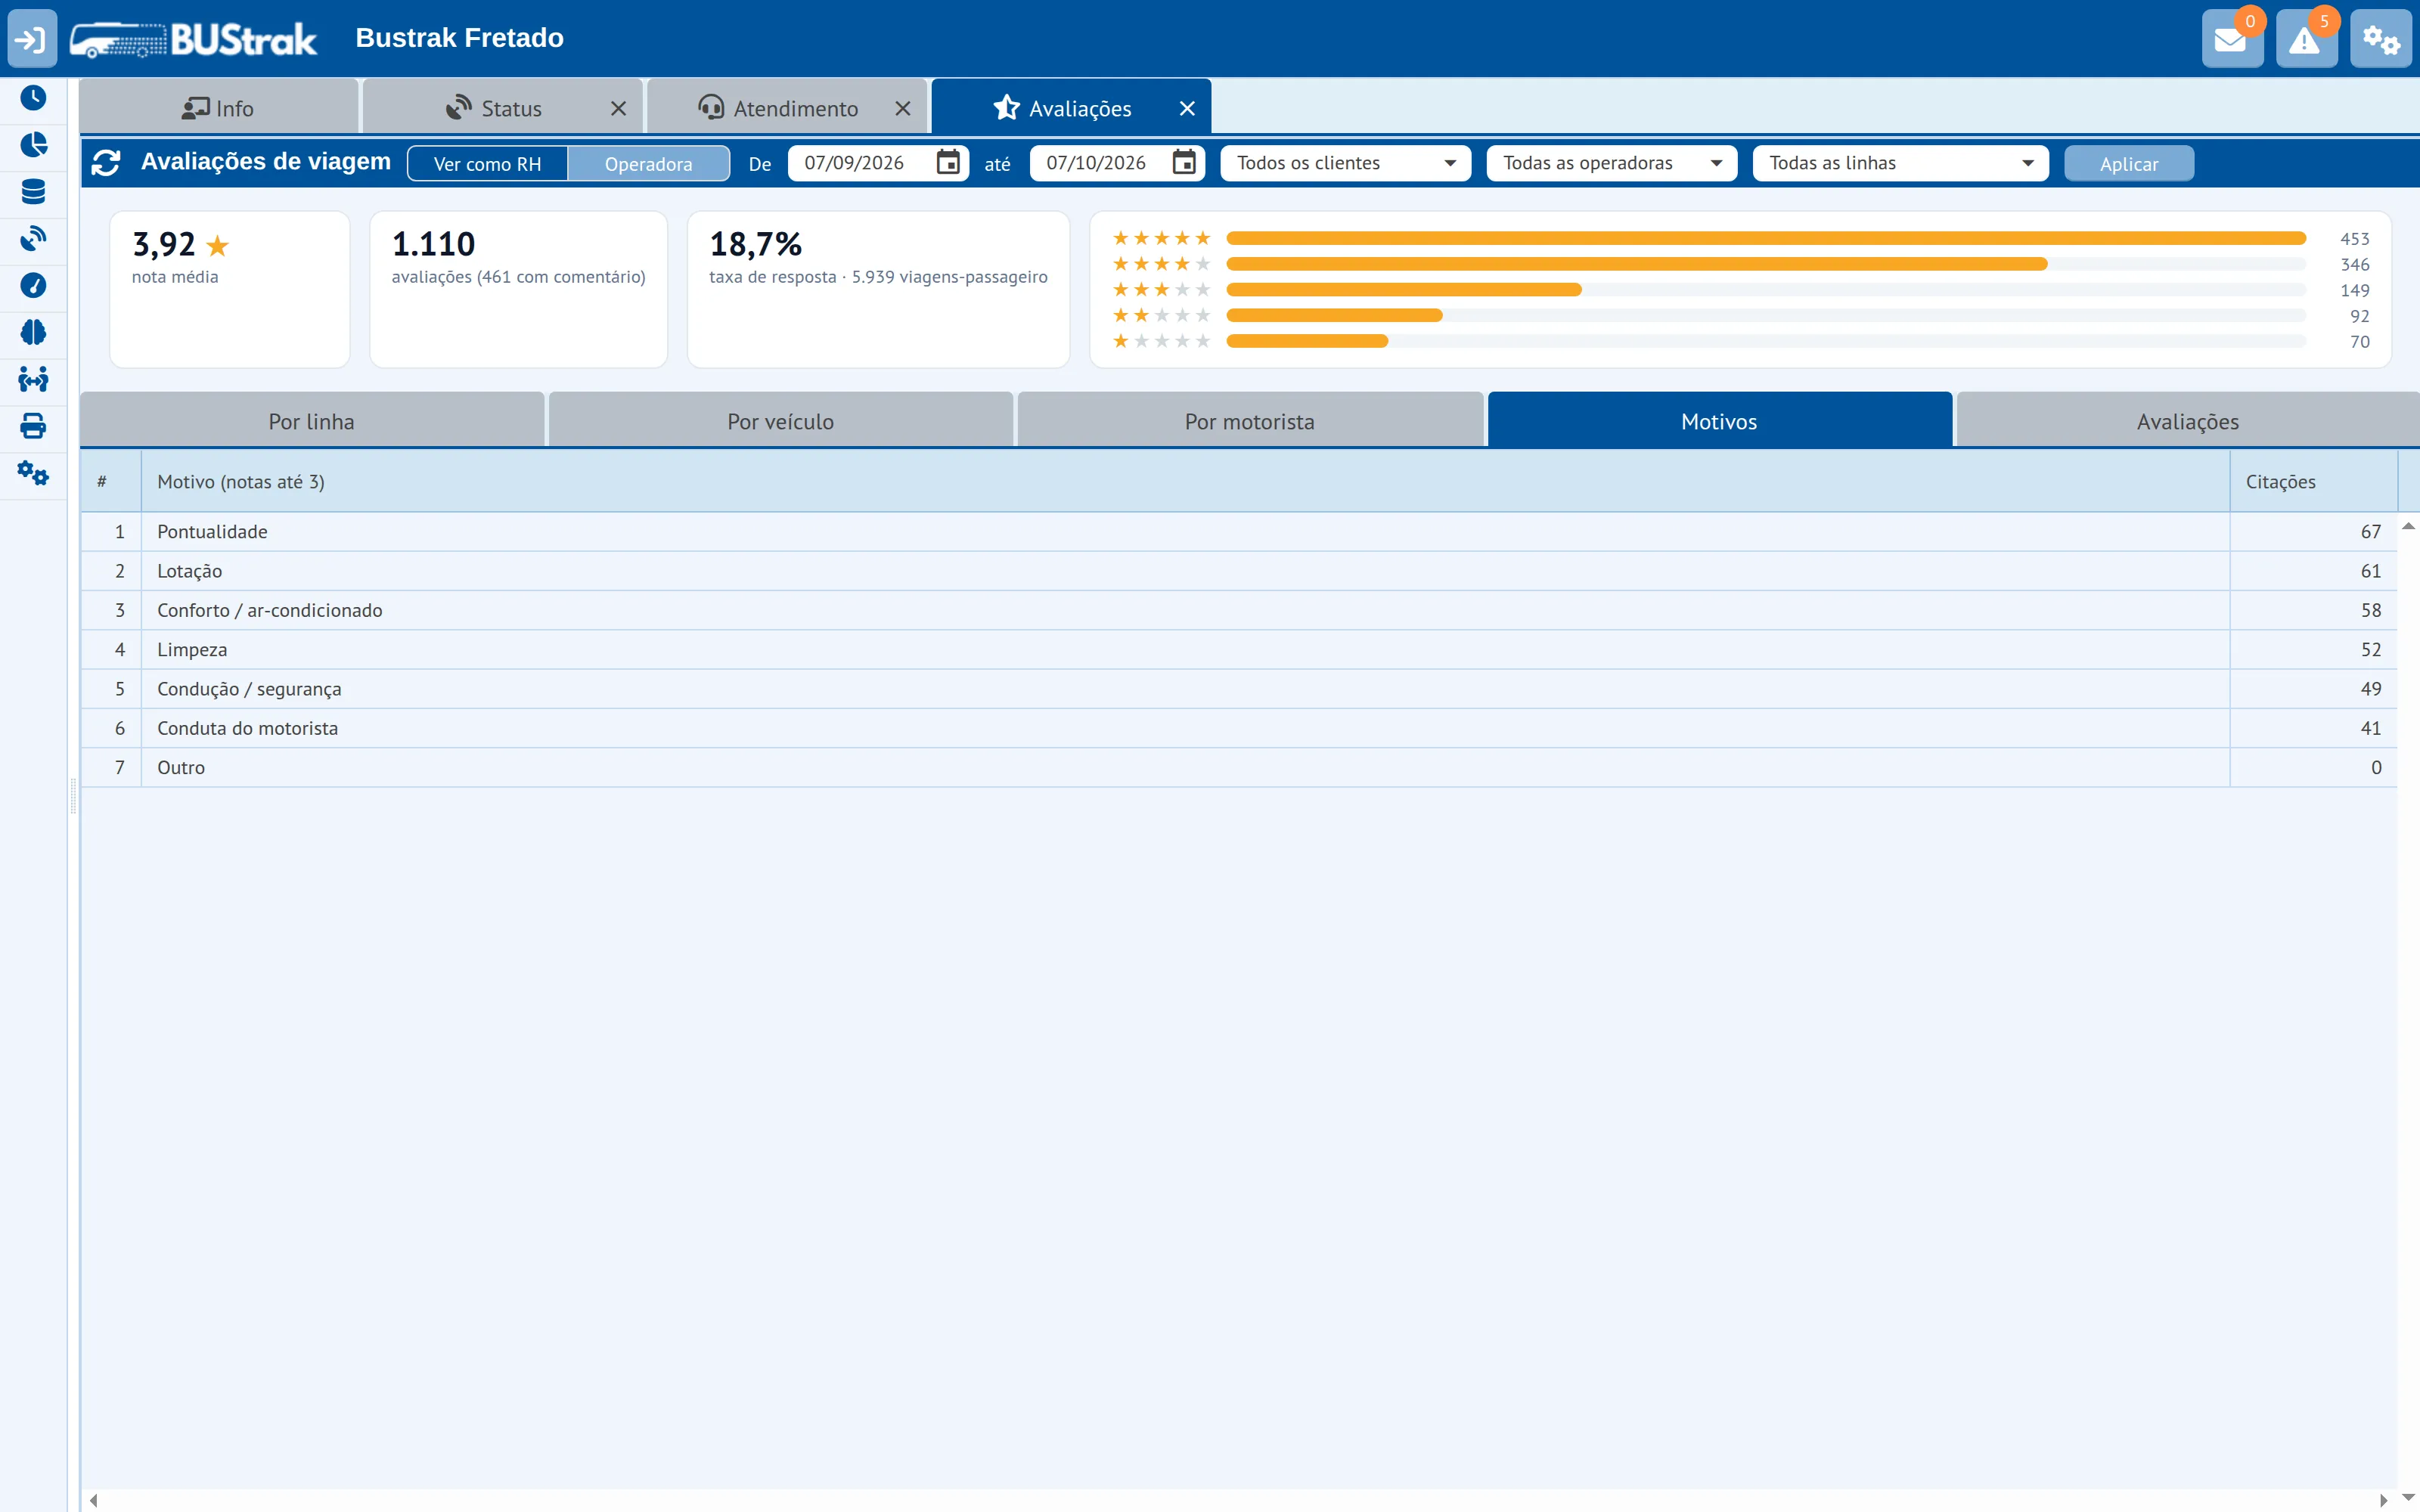Click the five-star rating bar
This screenshot has width=2420, height=1512.
point(1766,238)
